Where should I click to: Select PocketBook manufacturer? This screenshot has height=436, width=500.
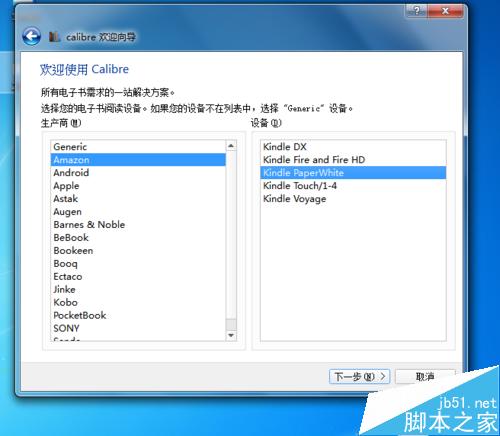138,315
